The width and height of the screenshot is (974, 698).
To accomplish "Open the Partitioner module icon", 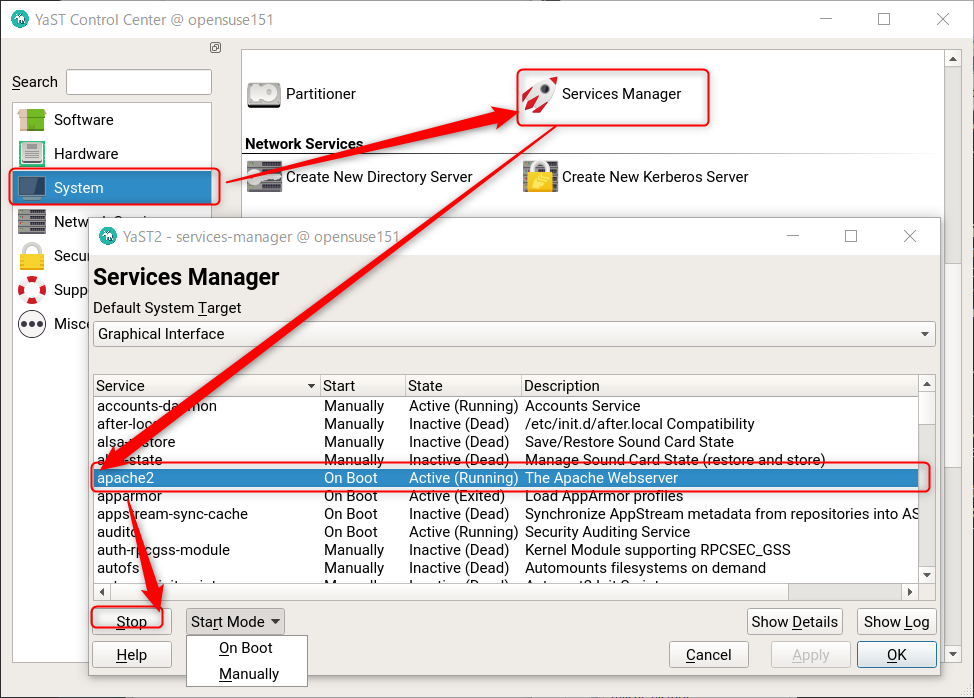I will 264,94.
